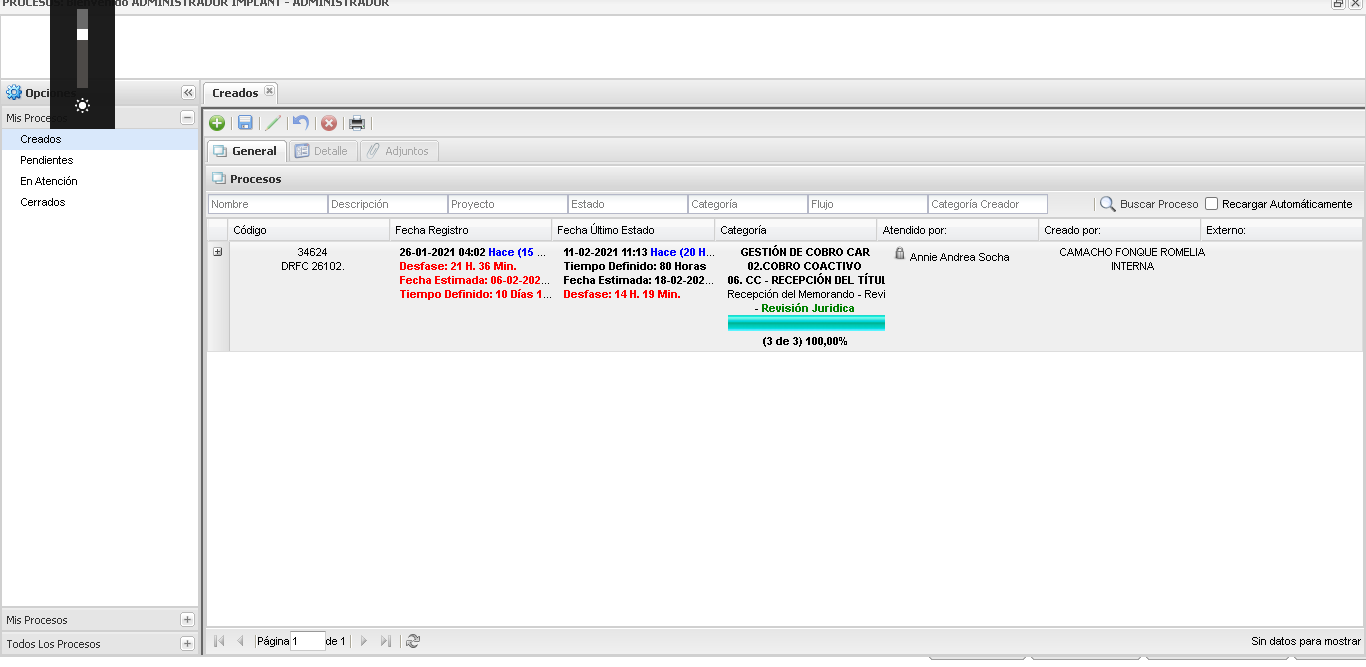This screenshot has height=667, width=1366.
Task: Click the brightness slider handle
Action: pyautogui.click(x=83, y=34)
